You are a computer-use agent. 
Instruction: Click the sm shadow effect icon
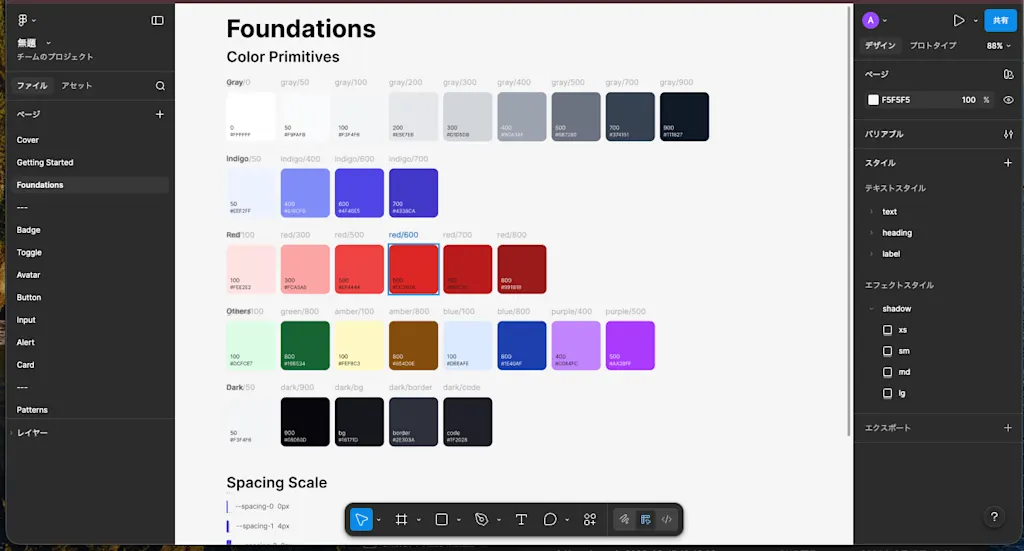[x=888, y=351]
